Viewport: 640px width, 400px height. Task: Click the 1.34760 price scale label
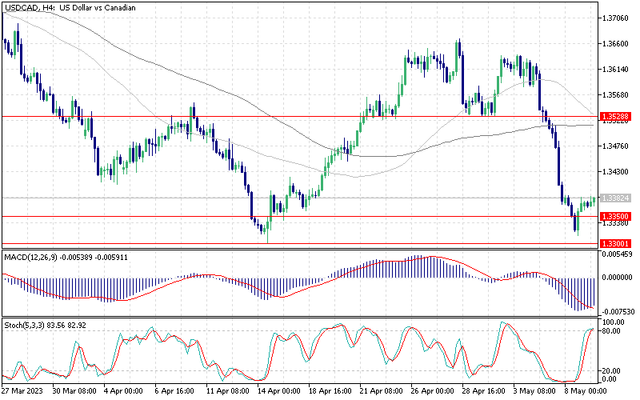pos(615,147)
